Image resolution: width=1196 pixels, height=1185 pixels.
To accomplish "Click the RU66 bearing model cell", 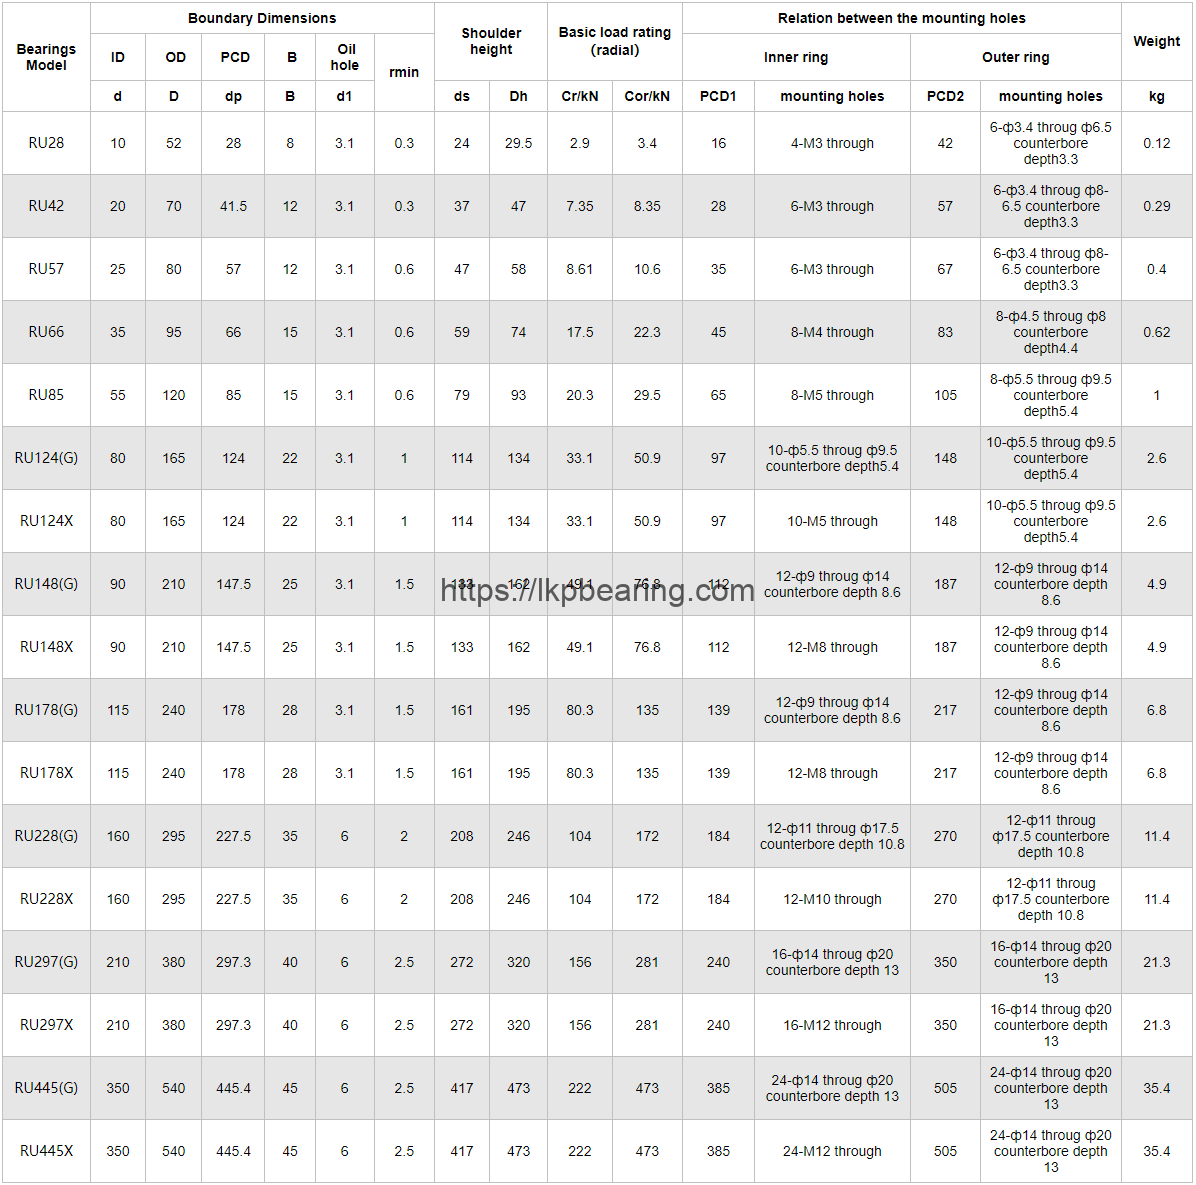I will [x=46, y=332].
